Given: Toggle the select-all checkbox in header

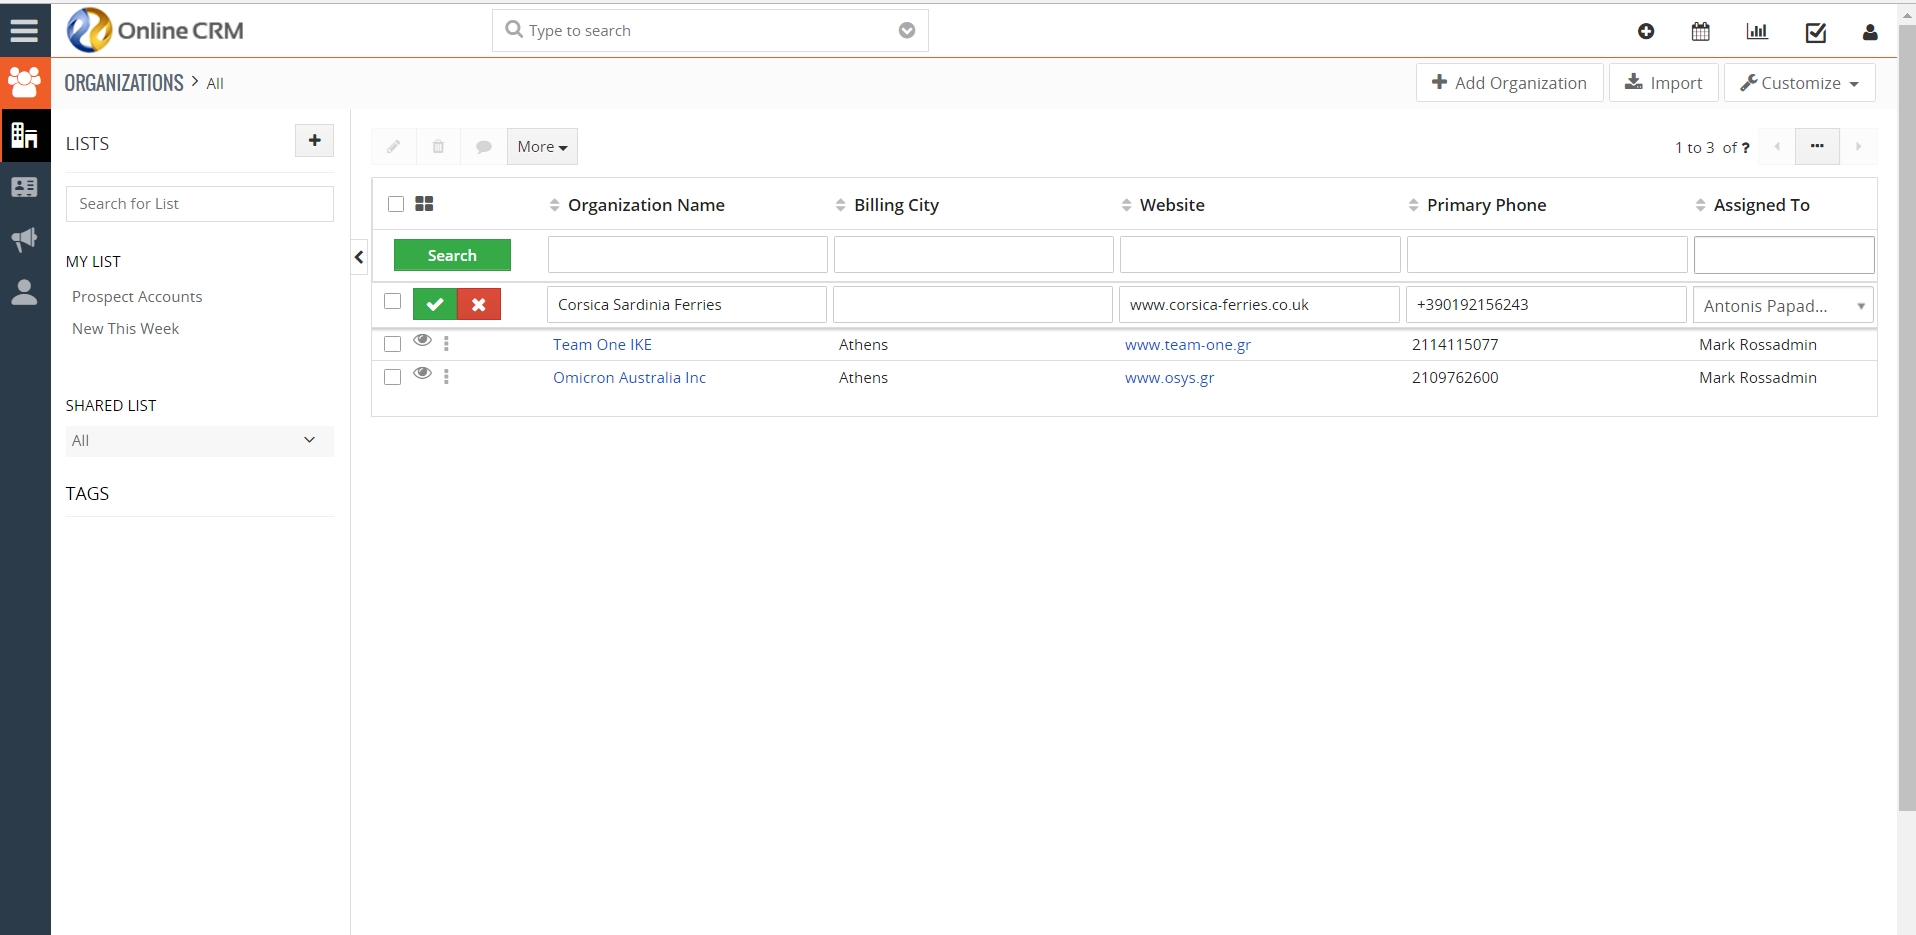Looking at the screenshot, I should tap(396, 204).
